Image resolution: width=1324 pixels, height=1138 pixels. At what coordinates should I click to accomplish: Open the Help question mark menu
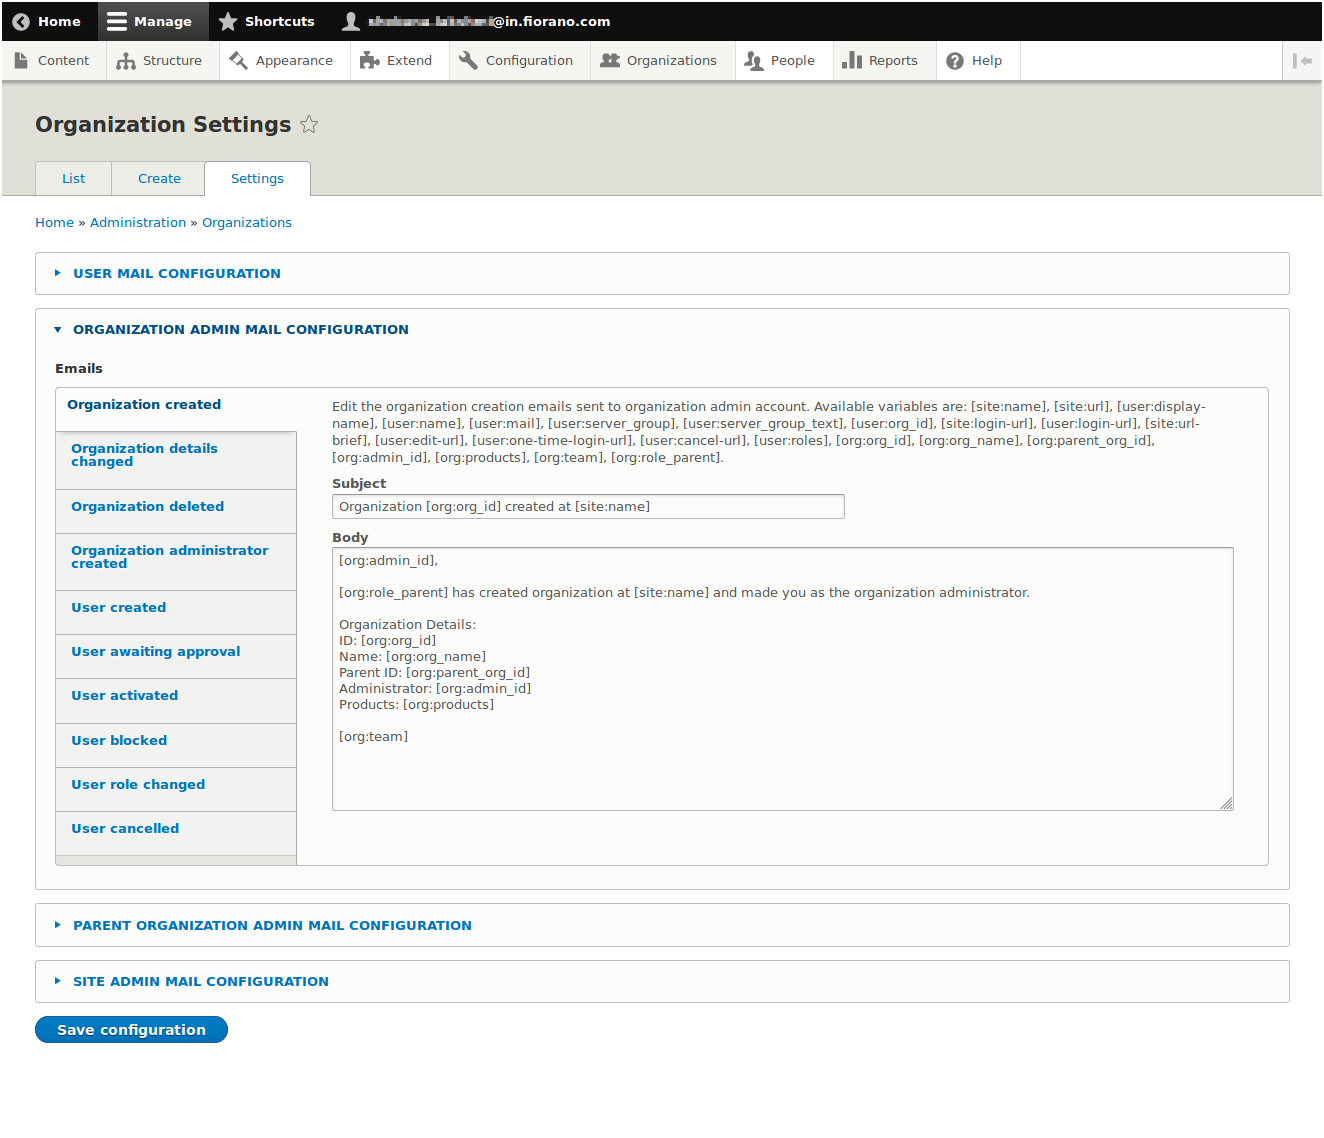point(974,61)
